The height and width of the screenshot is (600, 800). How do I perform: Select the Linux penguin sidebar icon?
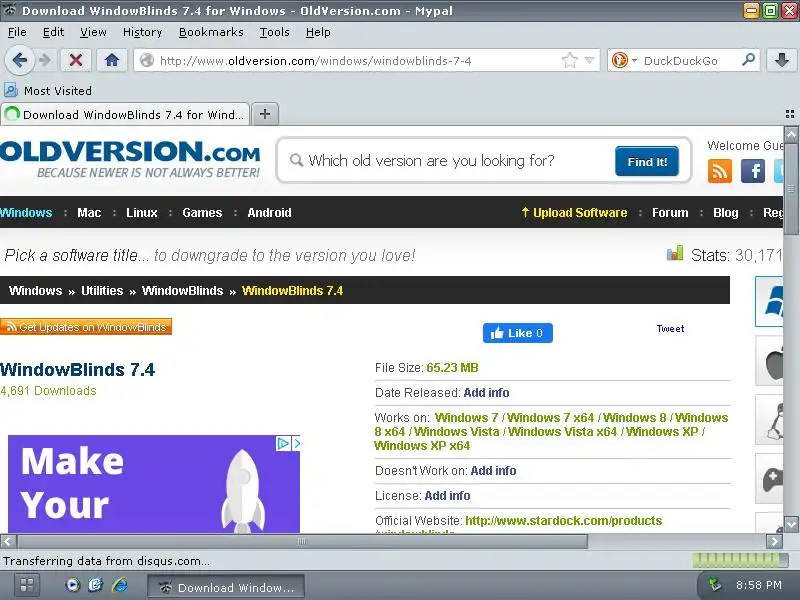point(769,420)
